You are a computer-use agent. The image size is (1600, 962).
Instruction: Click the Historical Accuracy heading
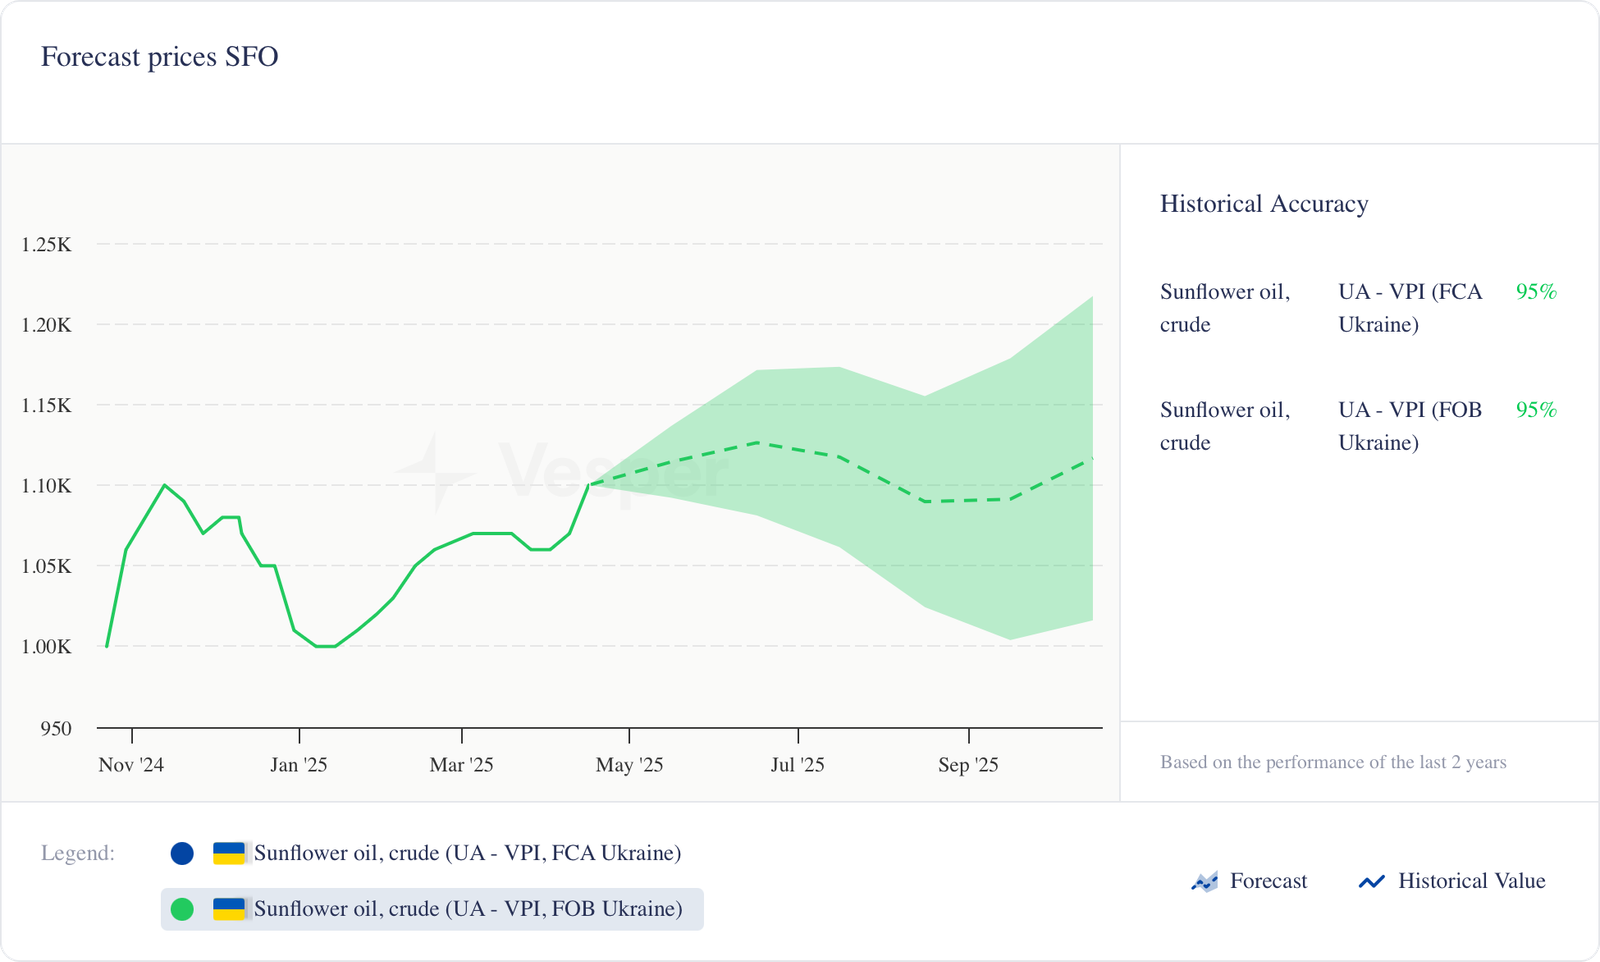[1264, 204]
